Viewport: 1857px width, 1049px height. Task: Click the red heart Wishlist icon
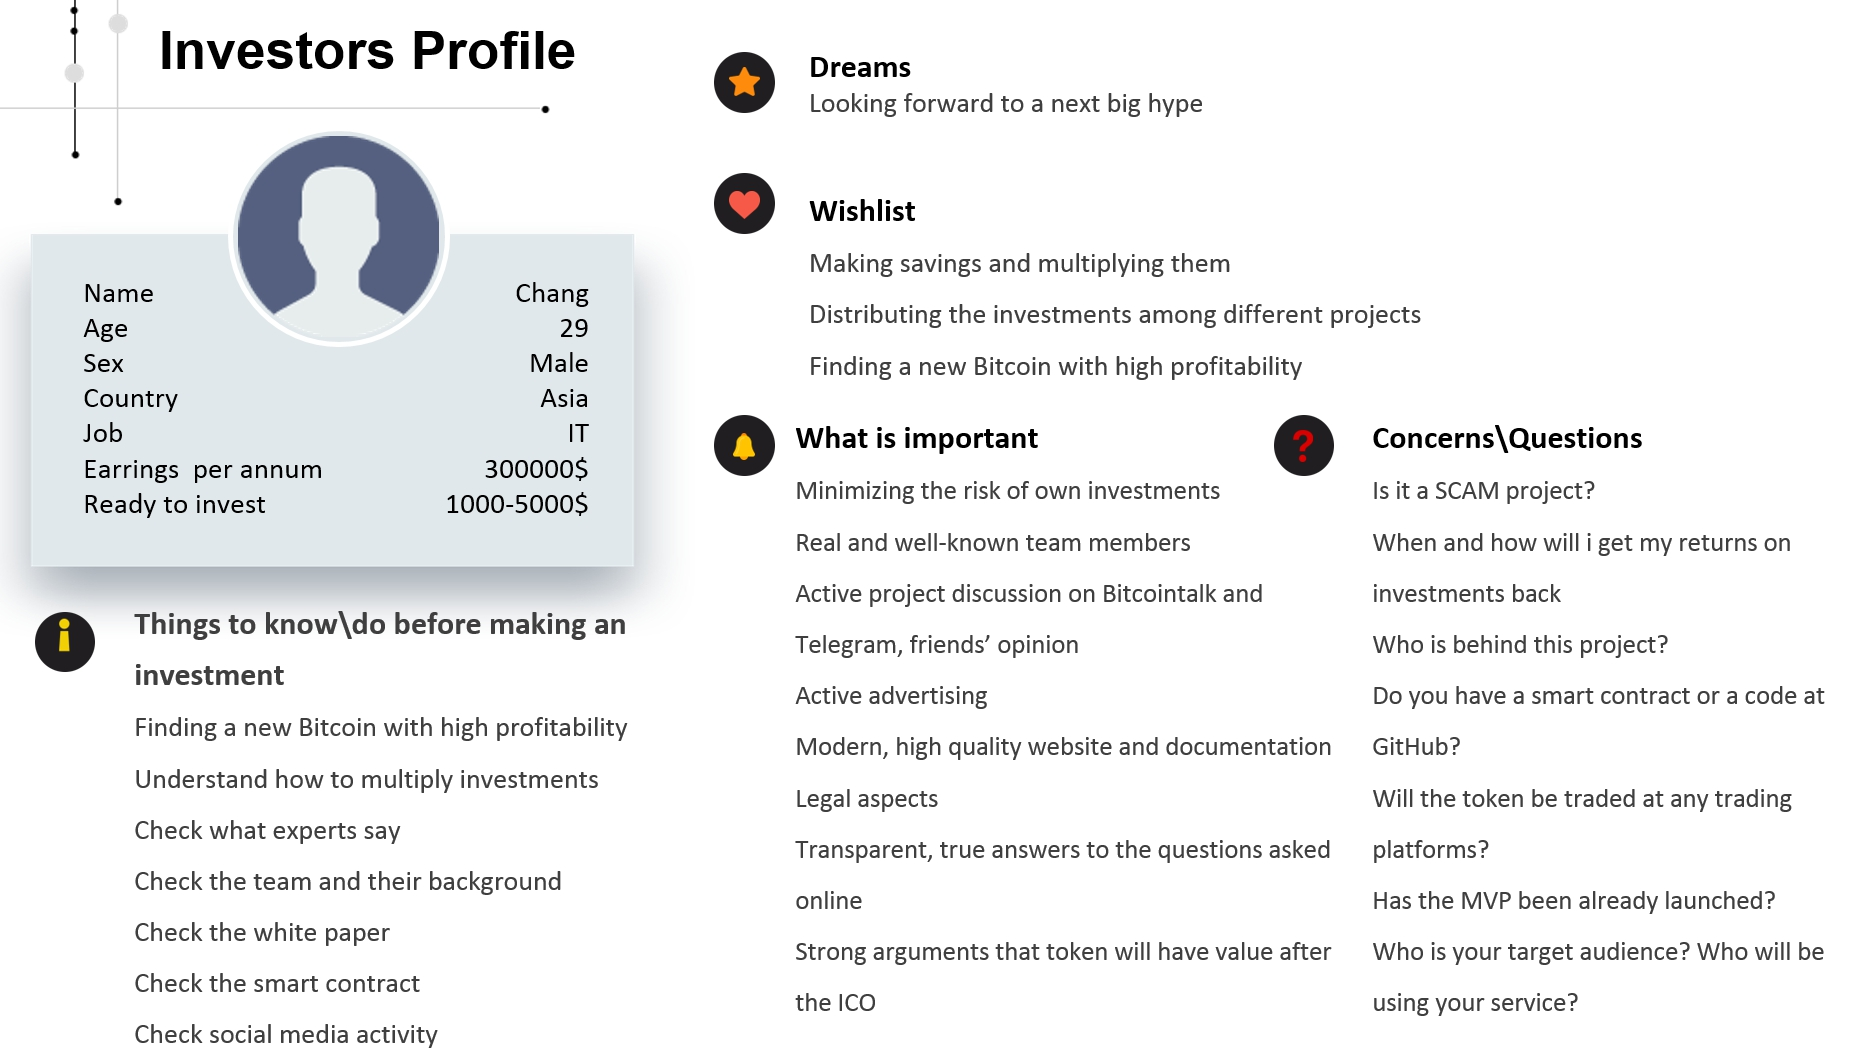(x=744, y=204)
